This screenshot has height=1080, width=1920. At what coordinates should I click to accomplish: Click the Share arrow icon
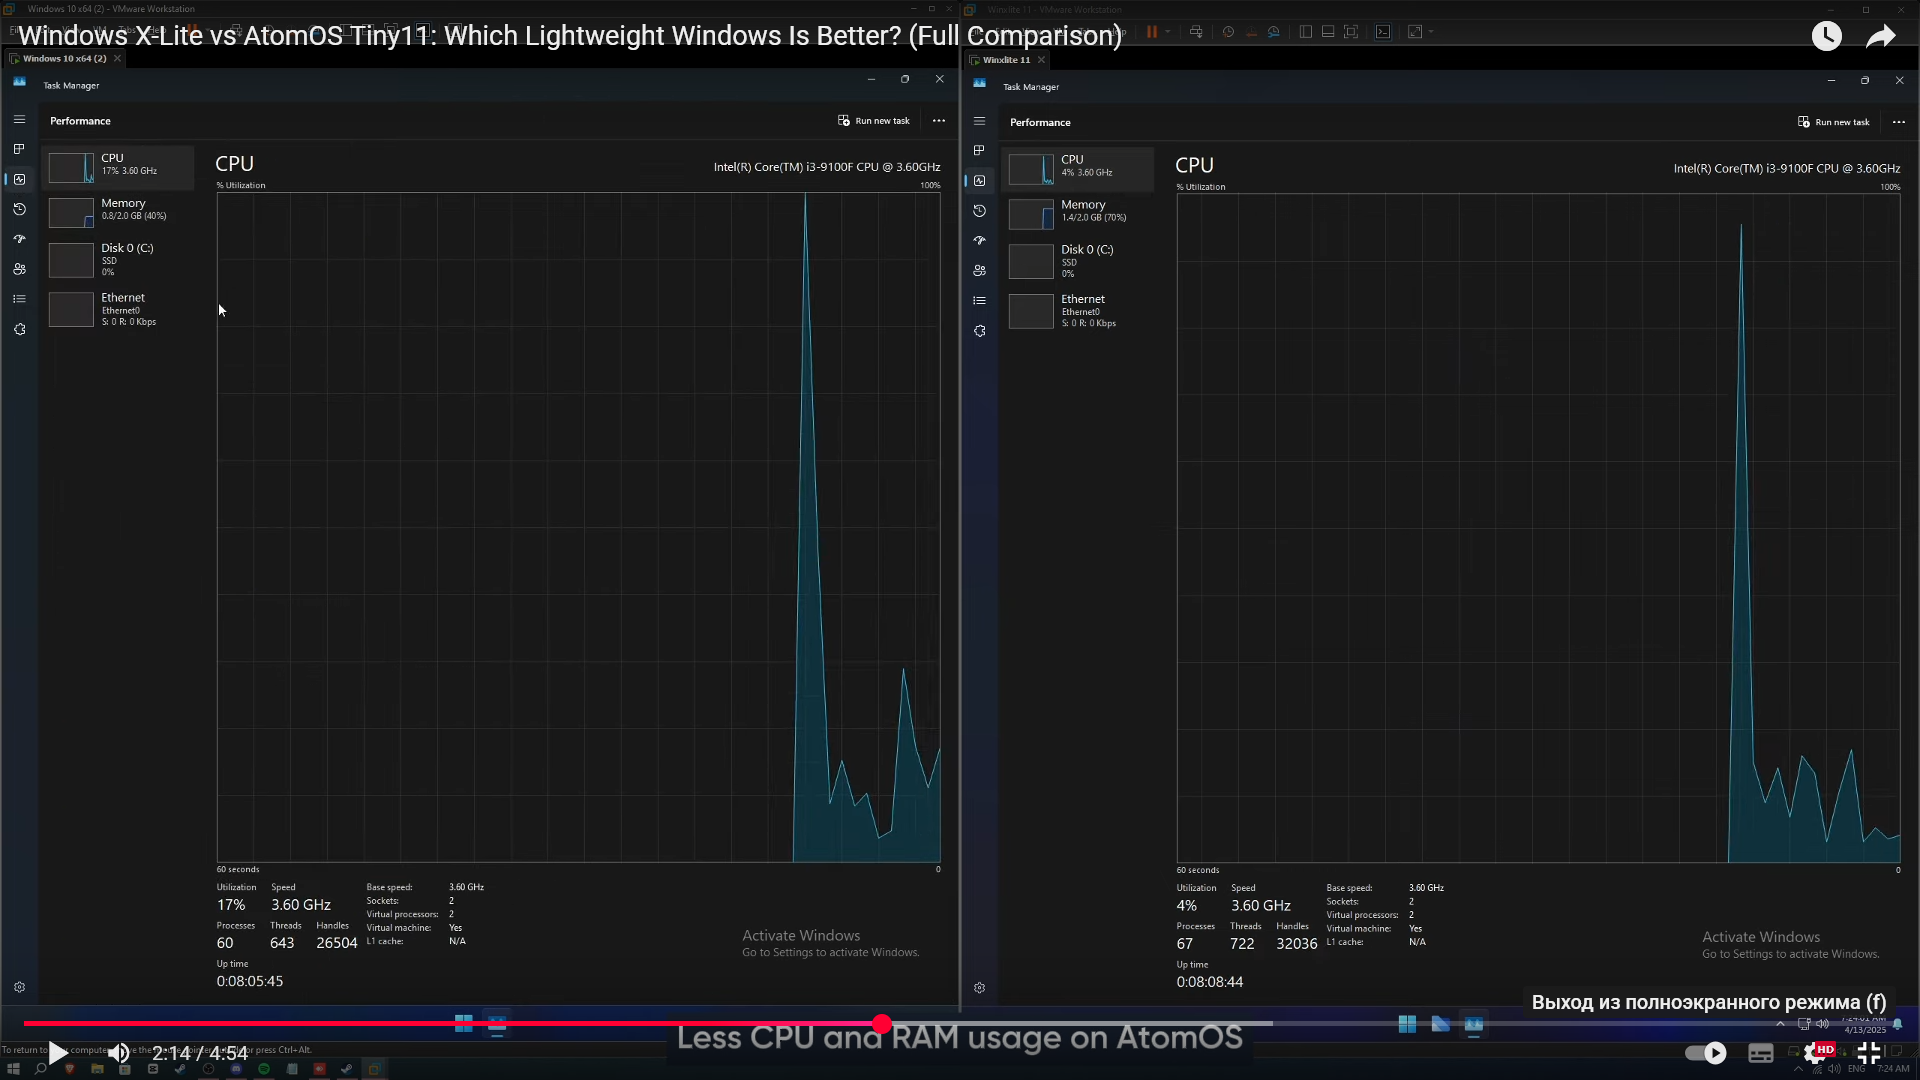click(x=1880, y=36)
